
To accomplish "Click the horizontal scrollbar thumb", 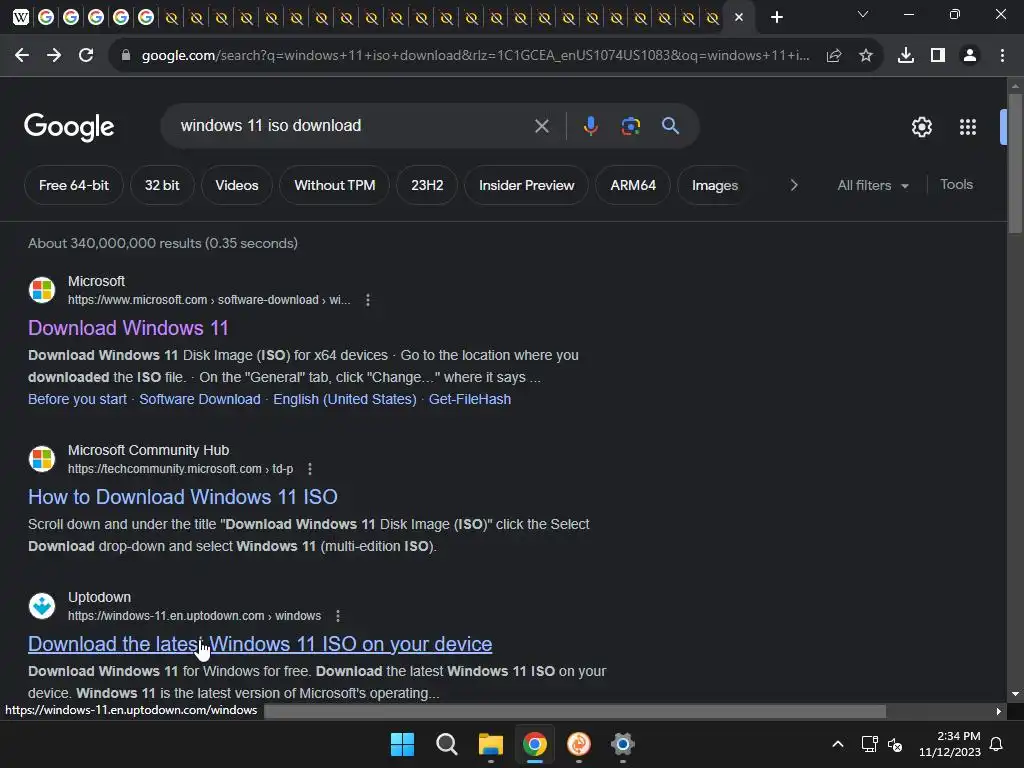I will (x=575, y=711).
